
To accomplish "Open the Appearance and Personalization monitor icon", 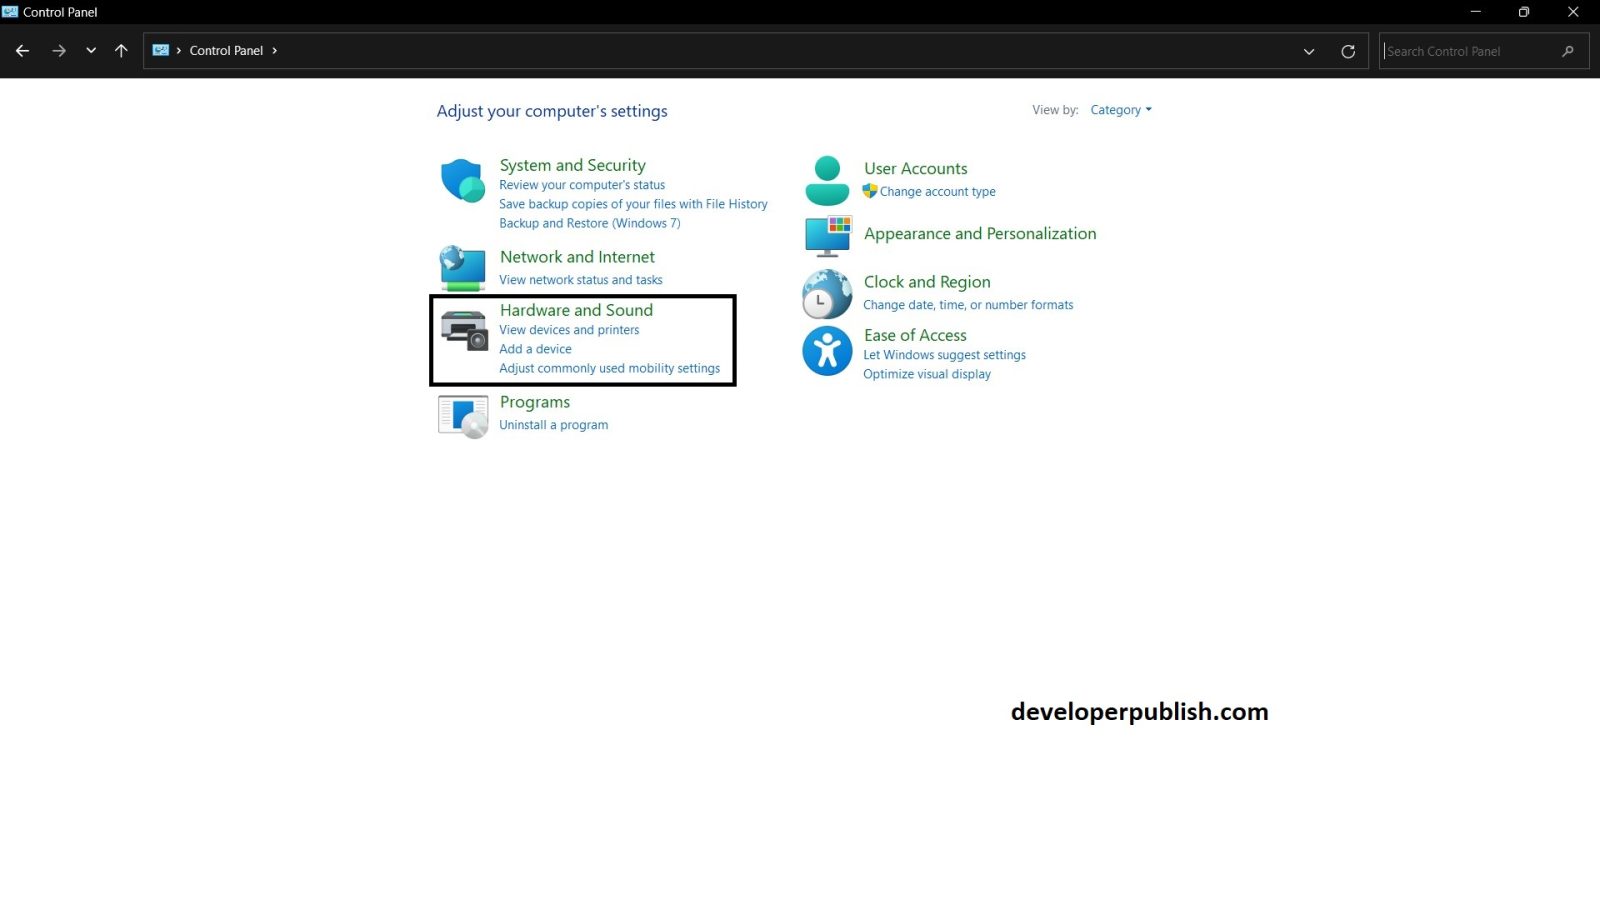I will pyautogui.click(x=828, y=237).
